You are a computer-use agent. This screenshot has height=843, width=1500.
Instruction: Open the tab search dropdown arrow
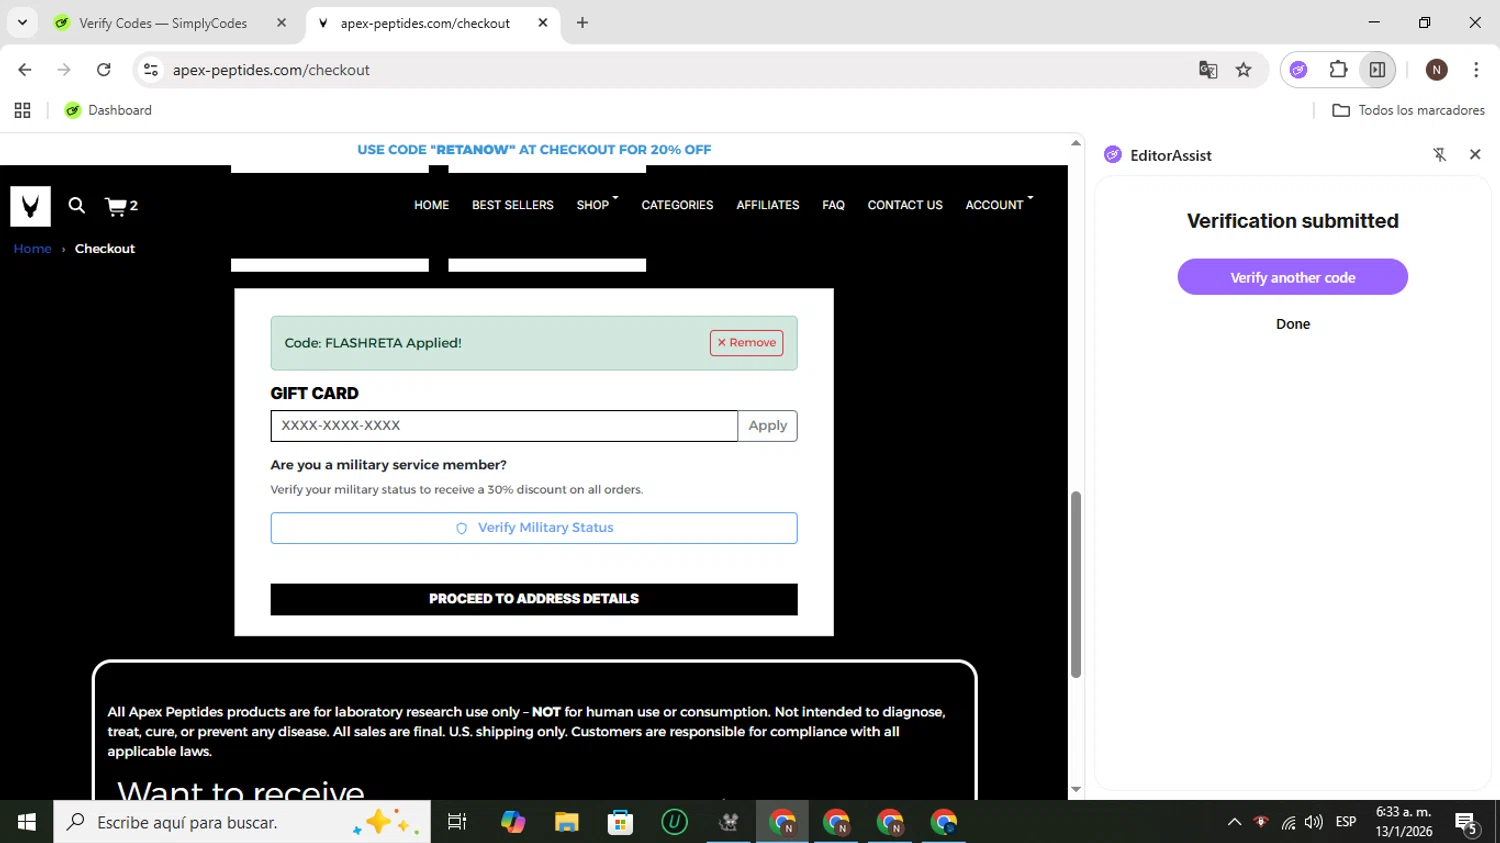point(22,22)
